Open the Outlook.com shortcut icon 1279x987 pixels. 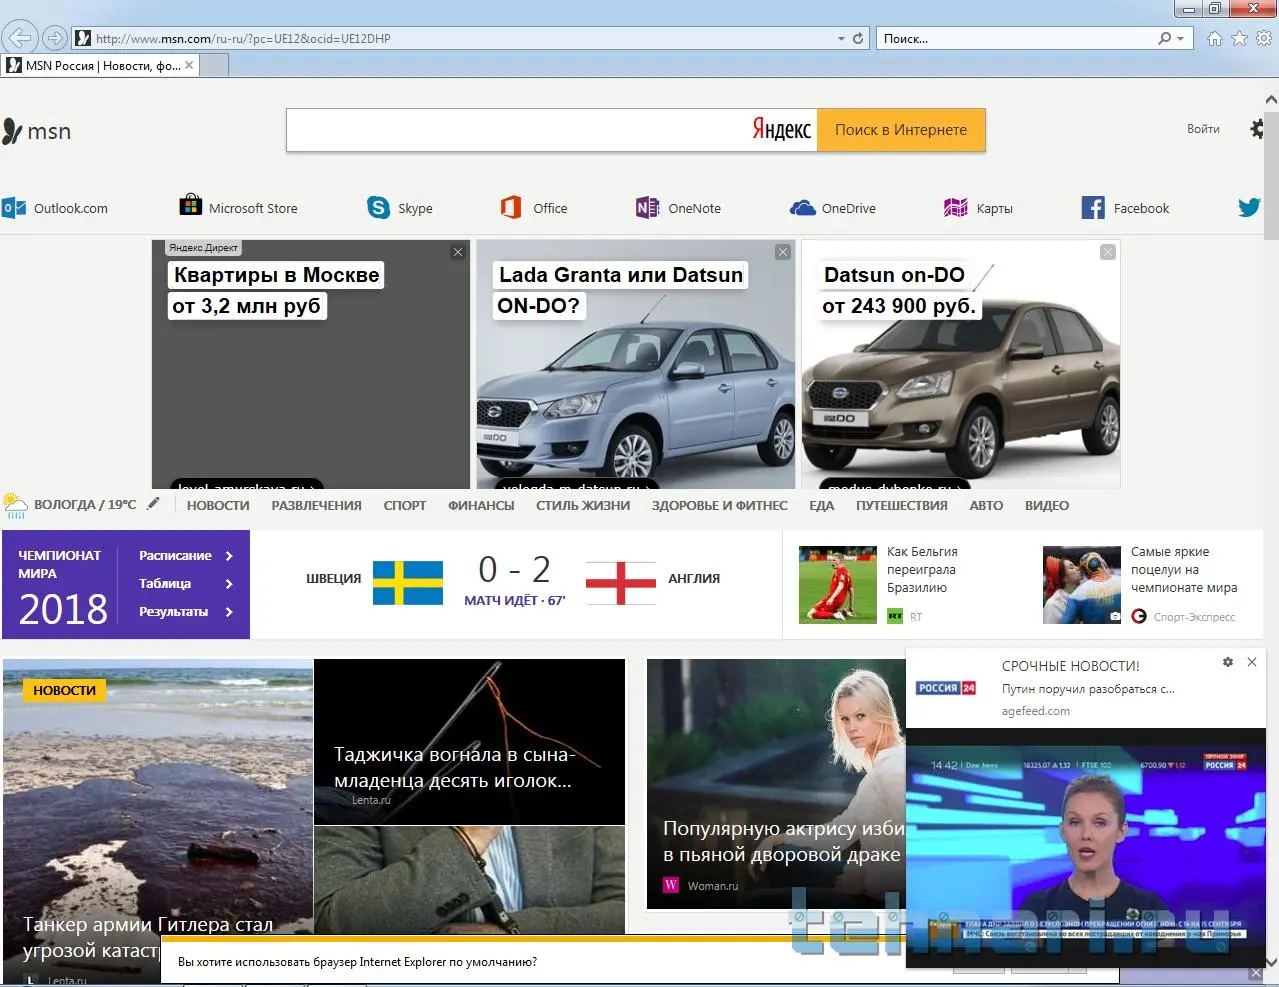tap(14, 208)
